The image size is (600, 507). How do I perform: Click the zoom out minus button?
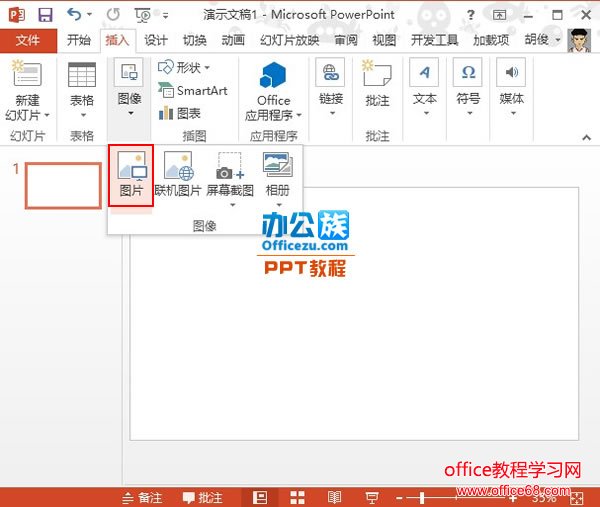point(399,498)
